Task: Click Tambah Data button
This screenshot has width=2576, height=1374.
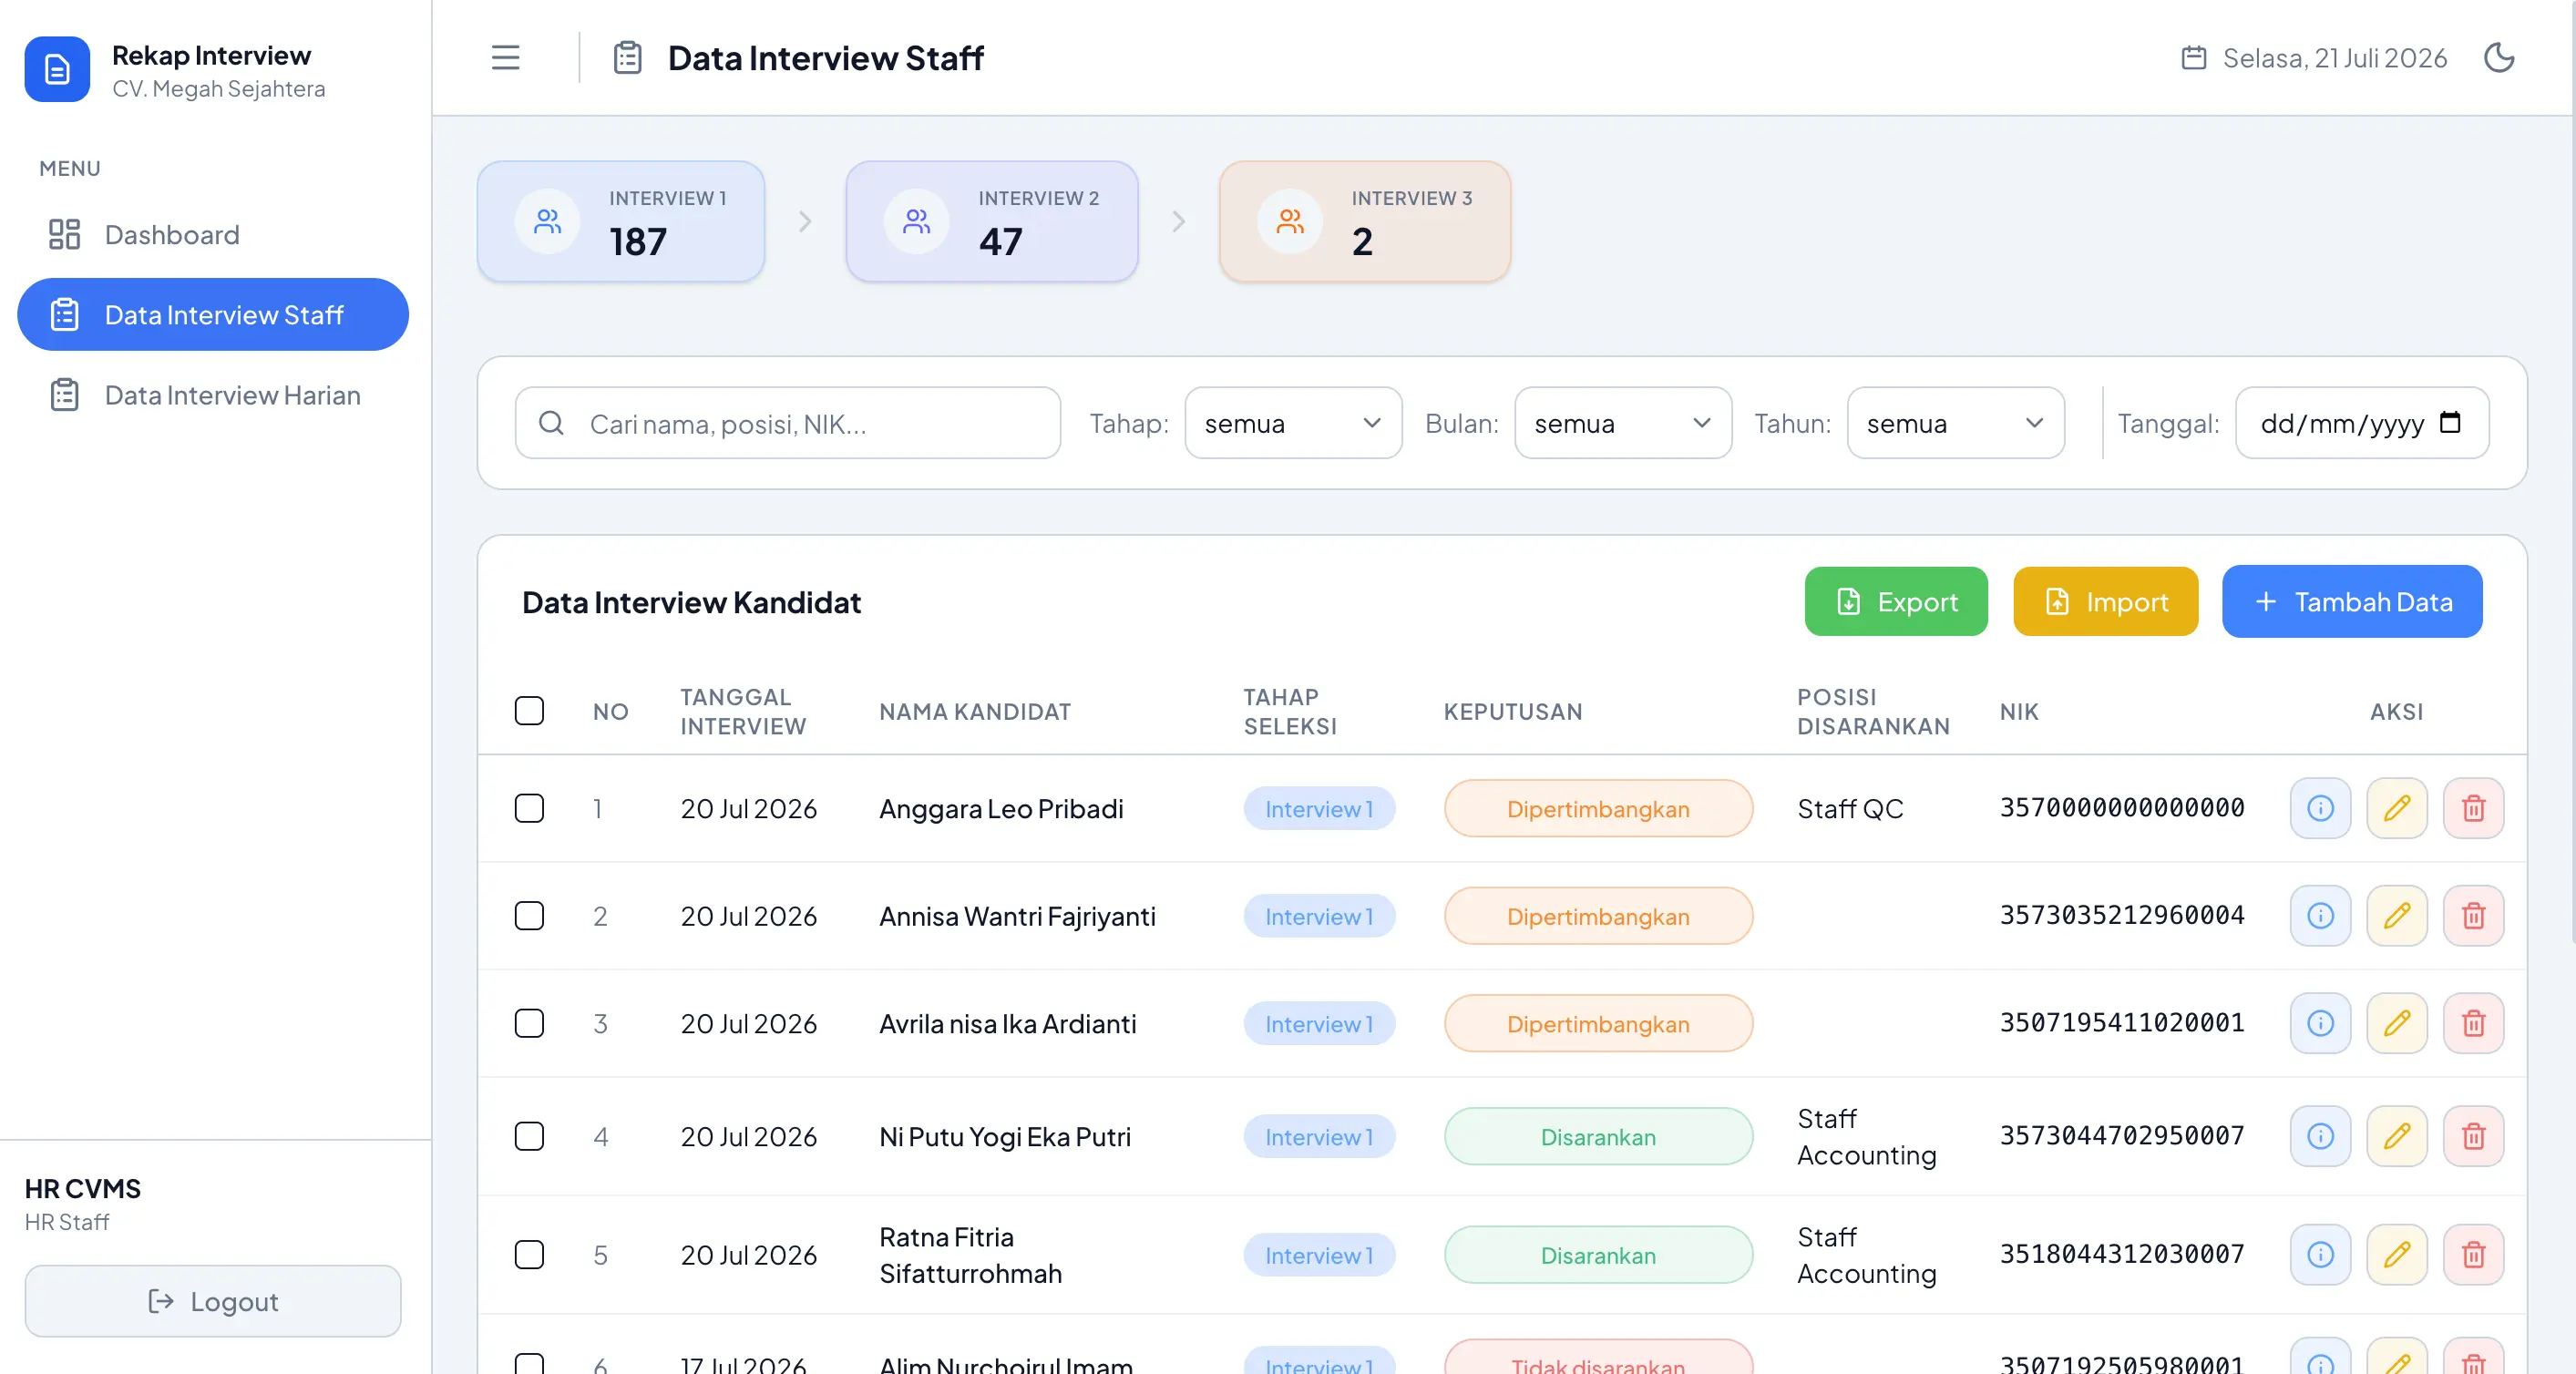Action: point(2352,601)
